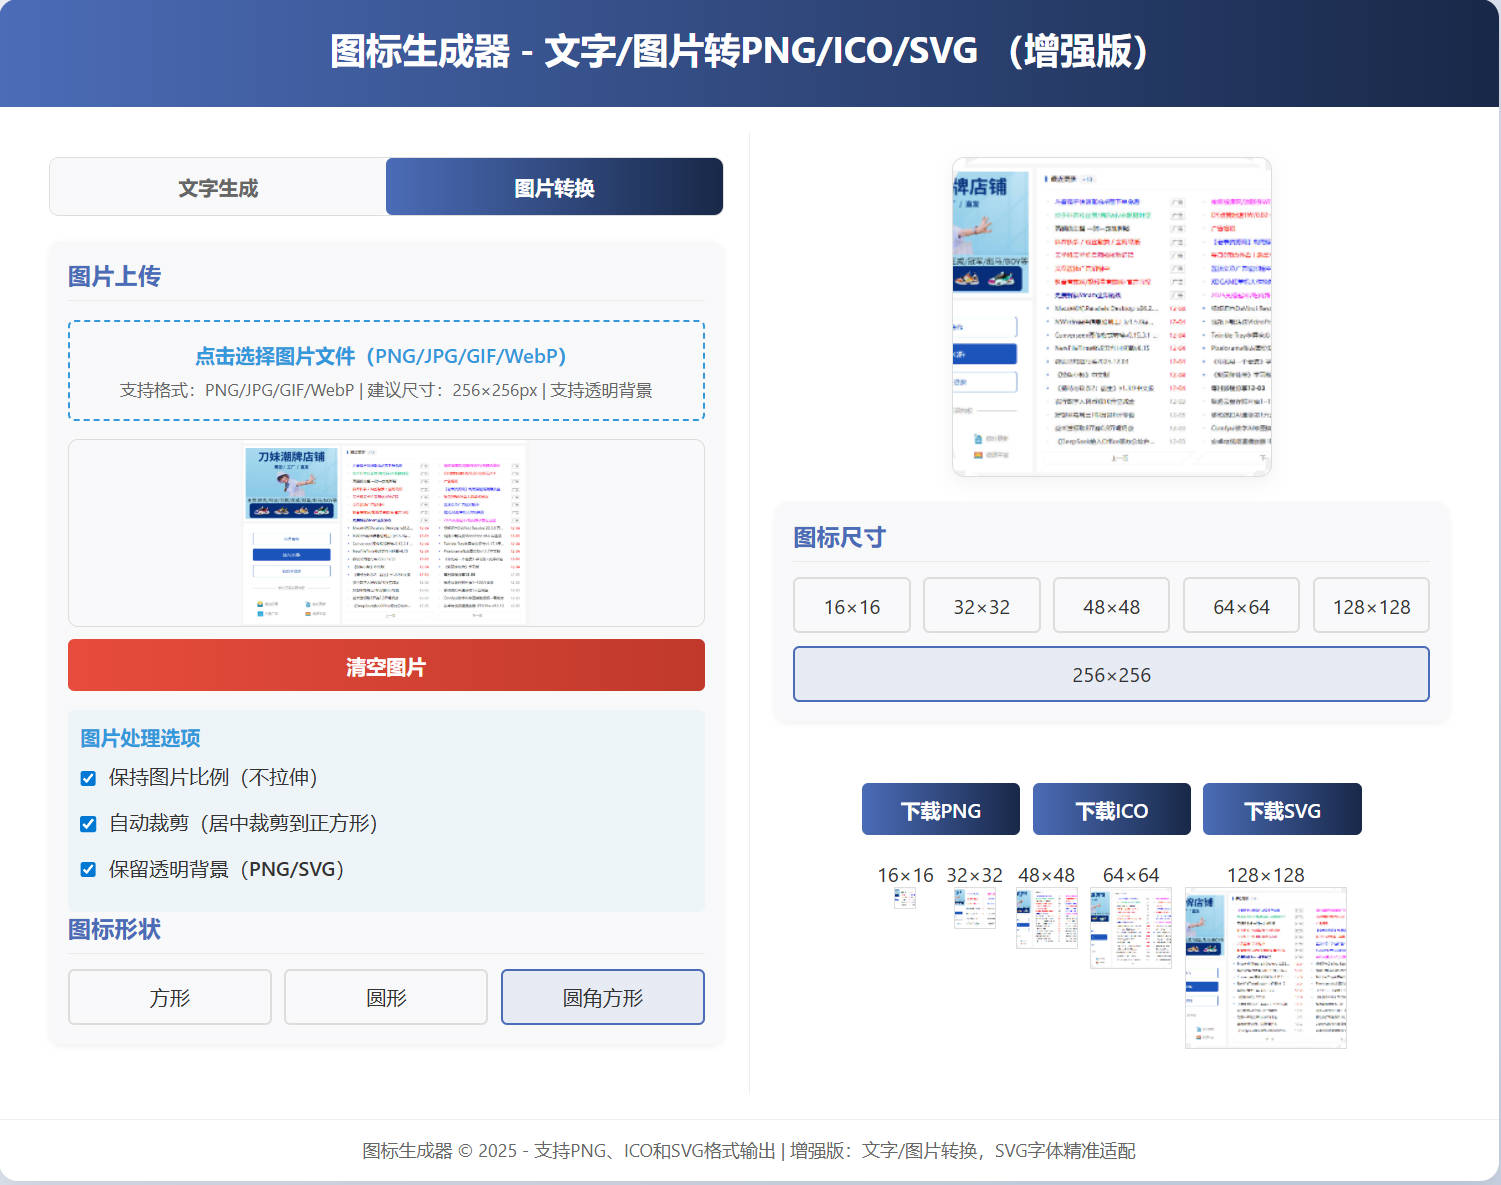Select the 256×256 icon size
The height and width of the screenshot is (1185, 1501).
point(1111,674)
